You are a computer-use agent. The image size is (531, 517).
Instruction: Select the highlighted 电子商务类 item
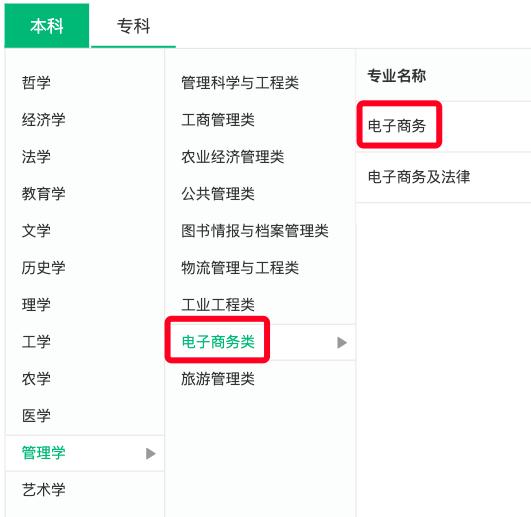(218, 342)
